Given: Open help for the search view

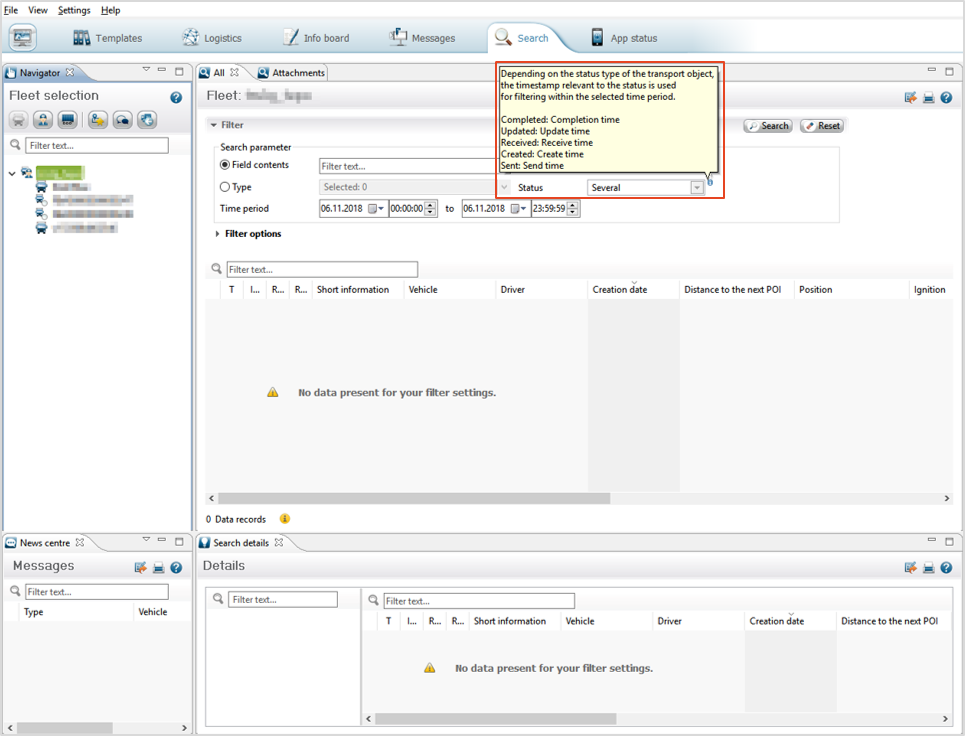Looking at the screenshot, I should tap(947, 97).
